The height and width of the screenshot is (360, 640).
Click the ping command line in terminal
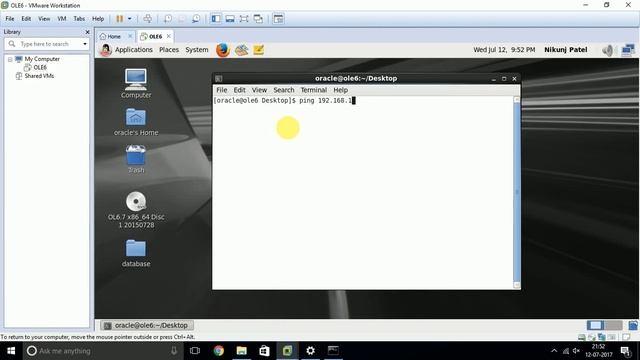(284, 100)
